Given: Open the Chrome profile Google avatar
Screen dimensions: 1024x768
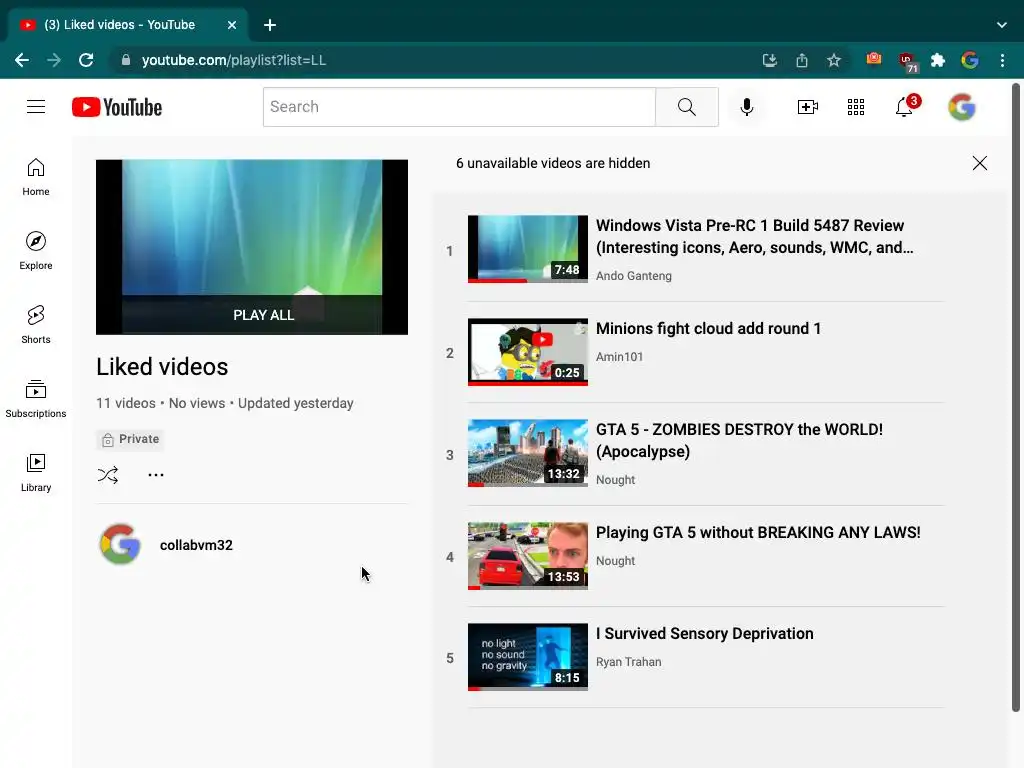Looking at the screenshot, I should 970,61.
